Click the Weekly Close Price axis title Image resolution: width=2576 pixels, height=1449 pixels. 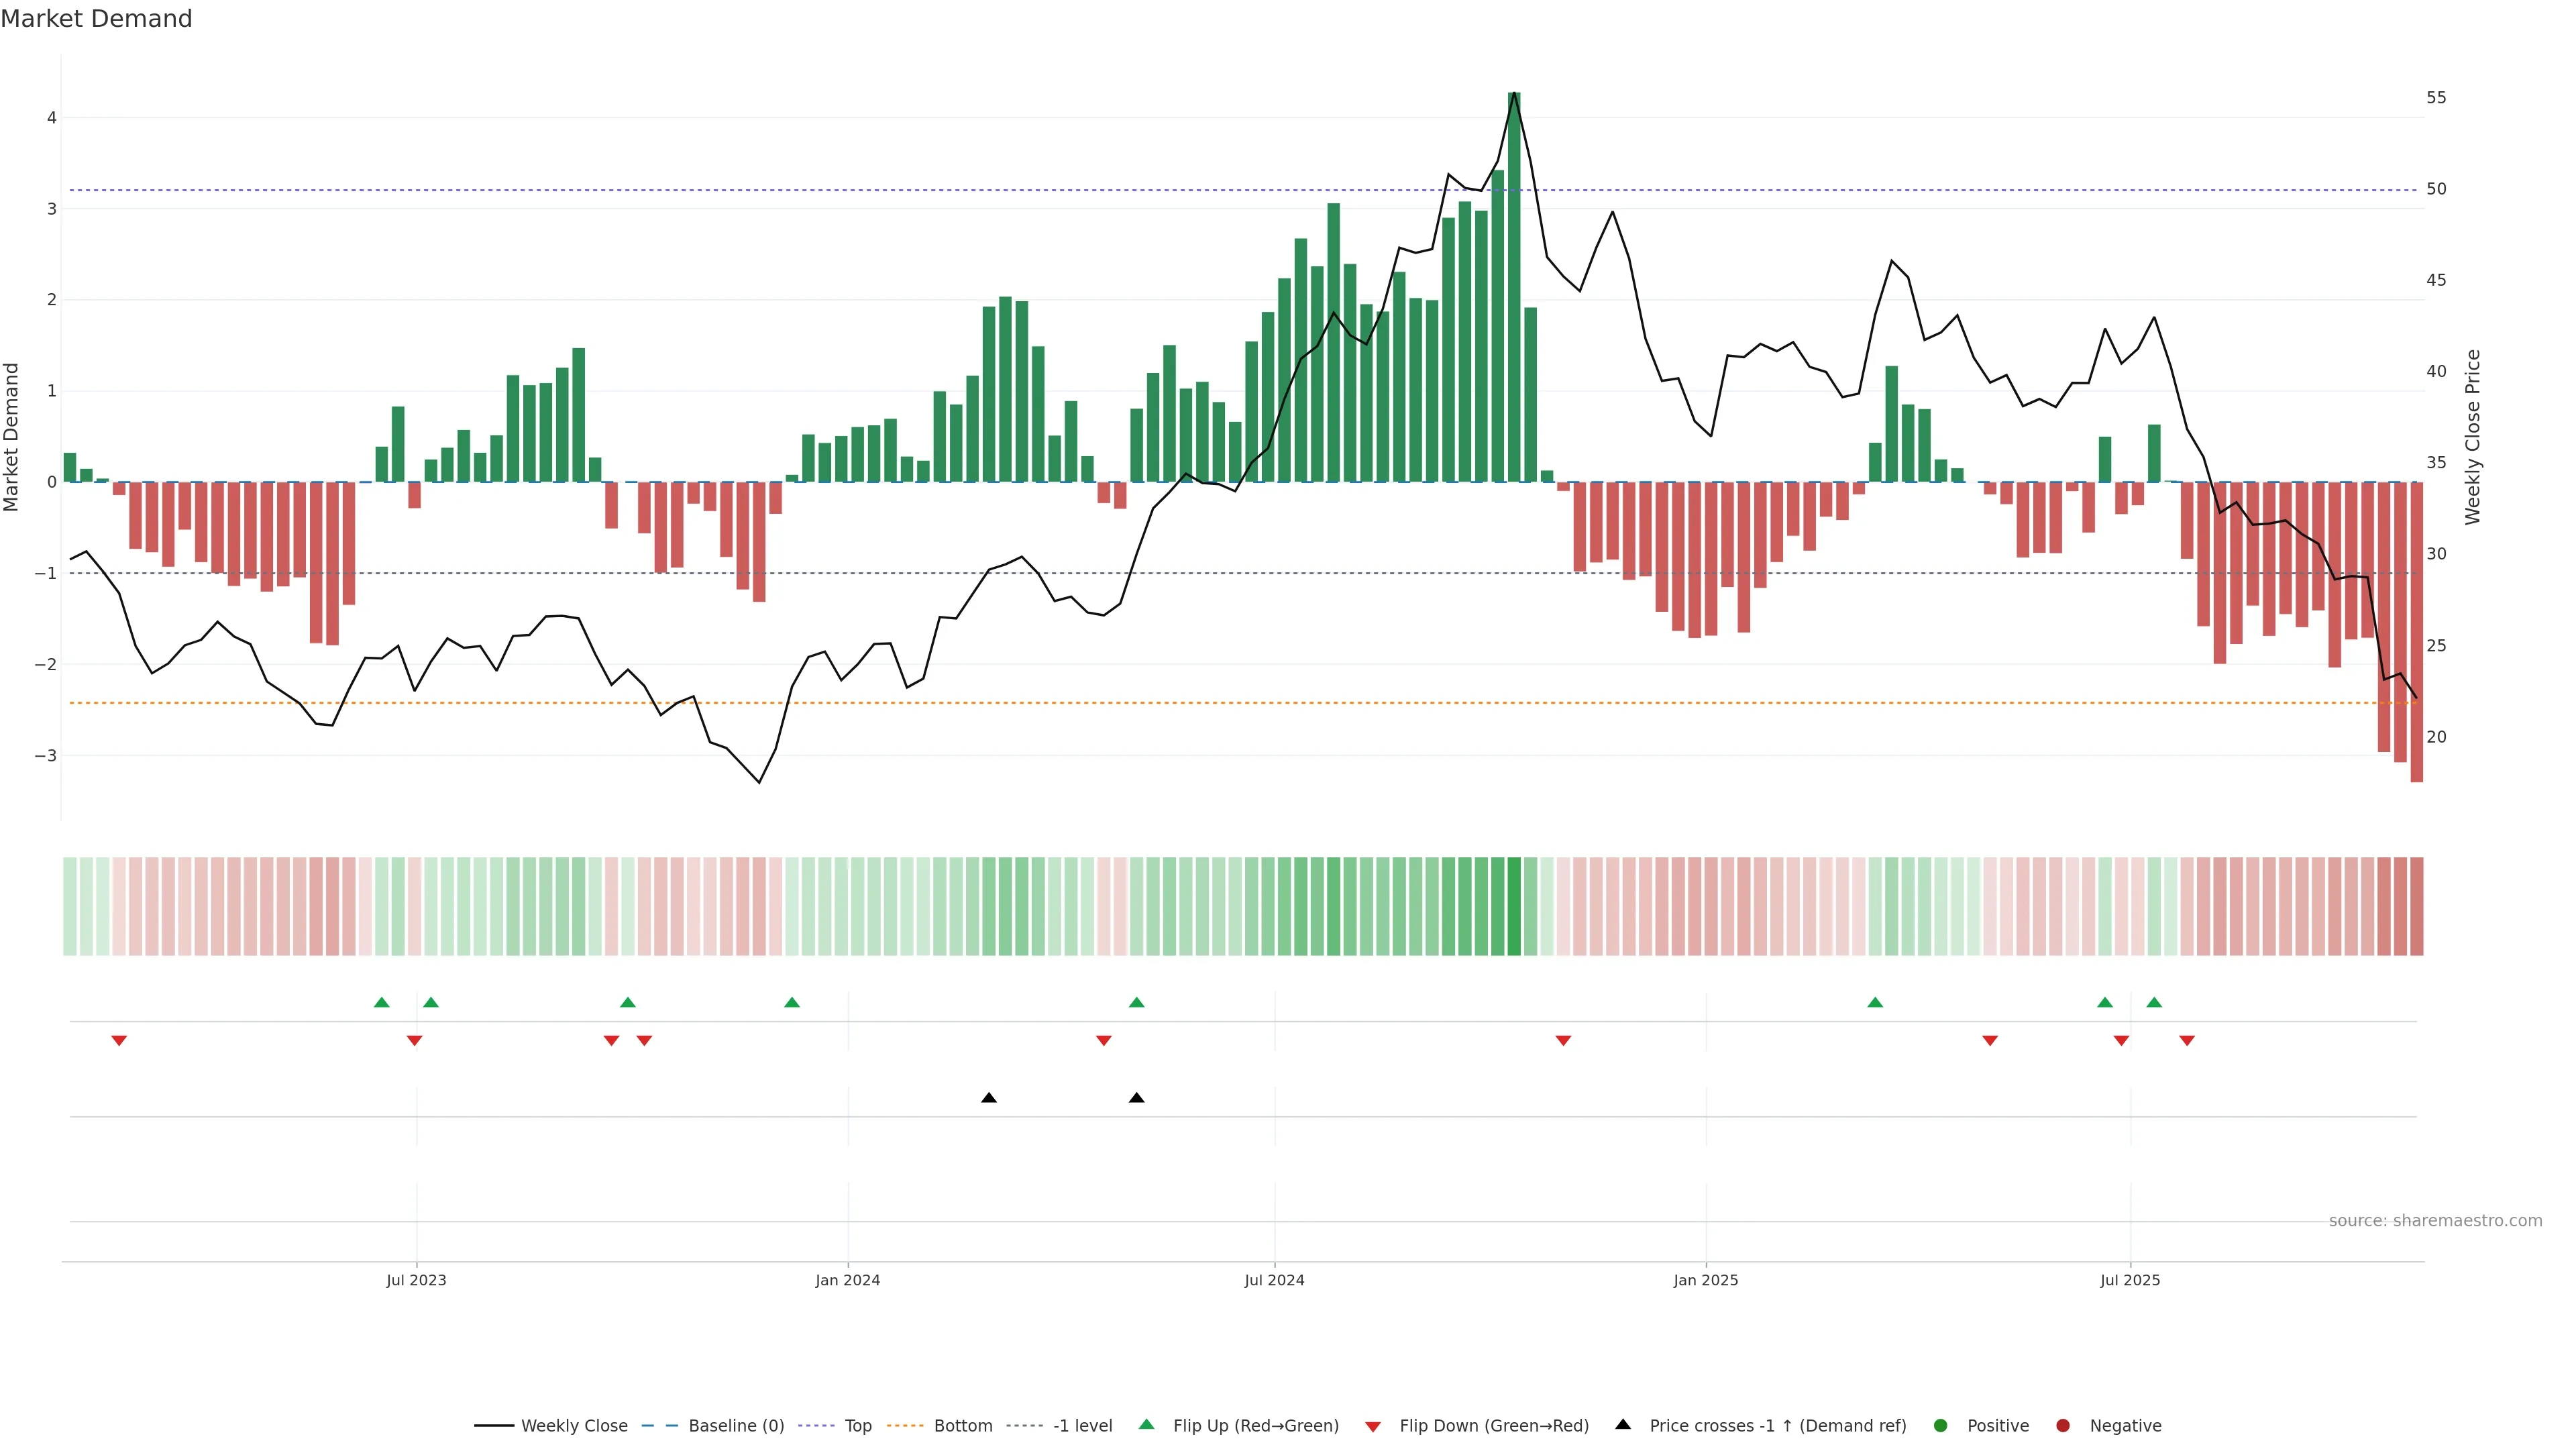[2473, 437]
